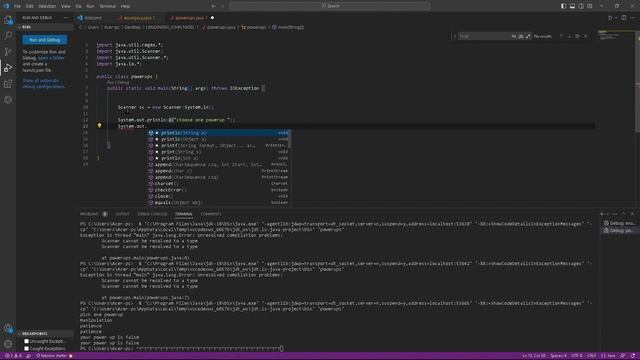Open the Terminal menu
Image resolution: width=640 pixels, height=360 pixels.
(x=107, y=6)
